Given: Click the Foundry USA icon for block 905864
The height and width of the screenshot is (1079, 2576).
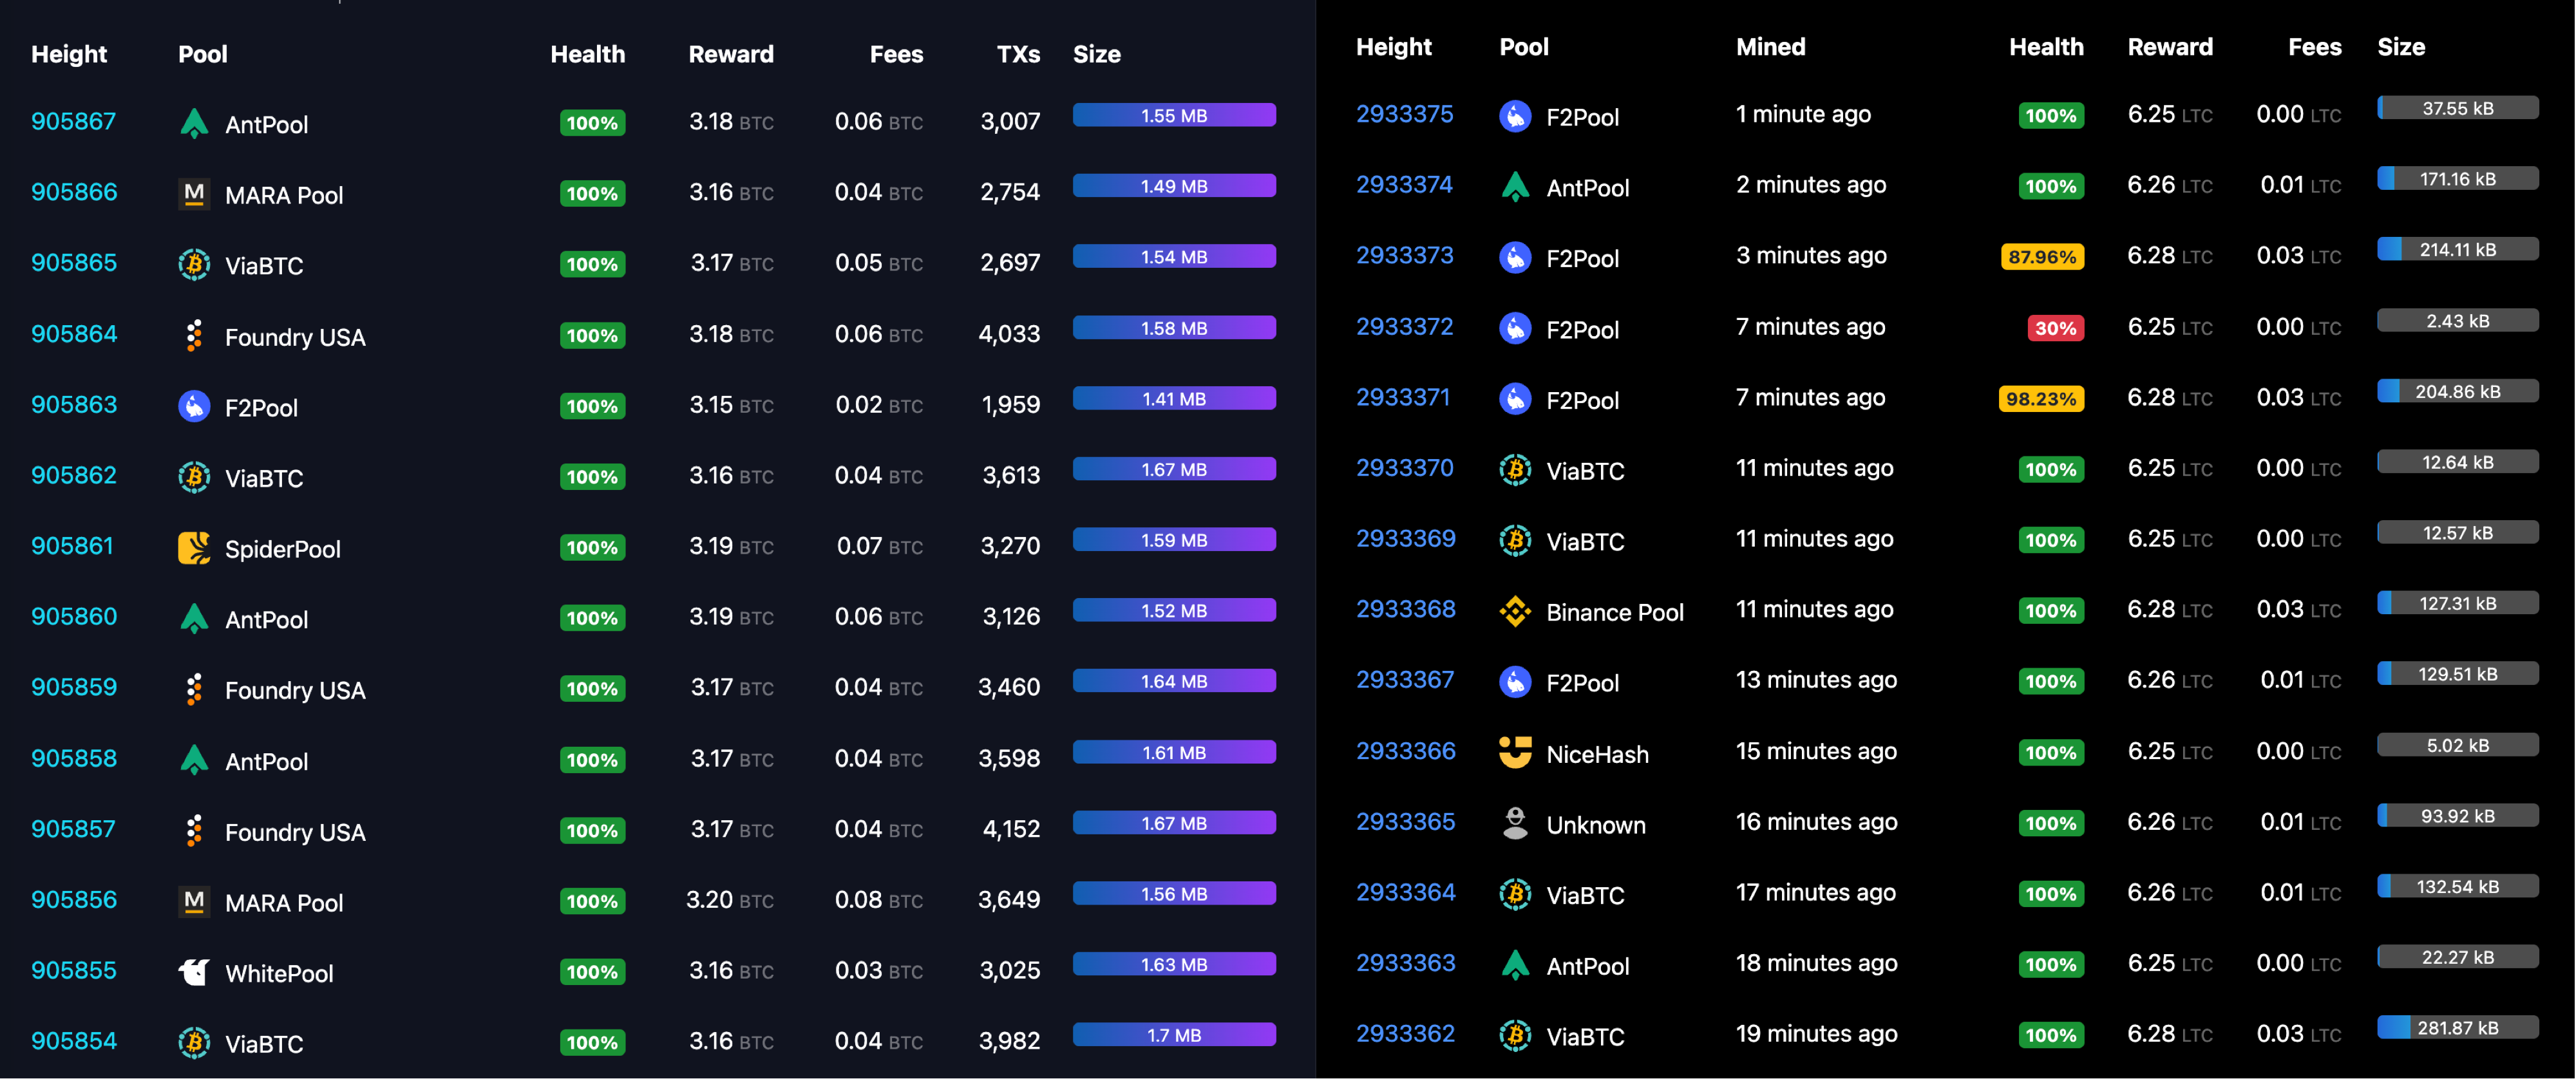Looking at the screenshot, I should (x=194, y=336).
